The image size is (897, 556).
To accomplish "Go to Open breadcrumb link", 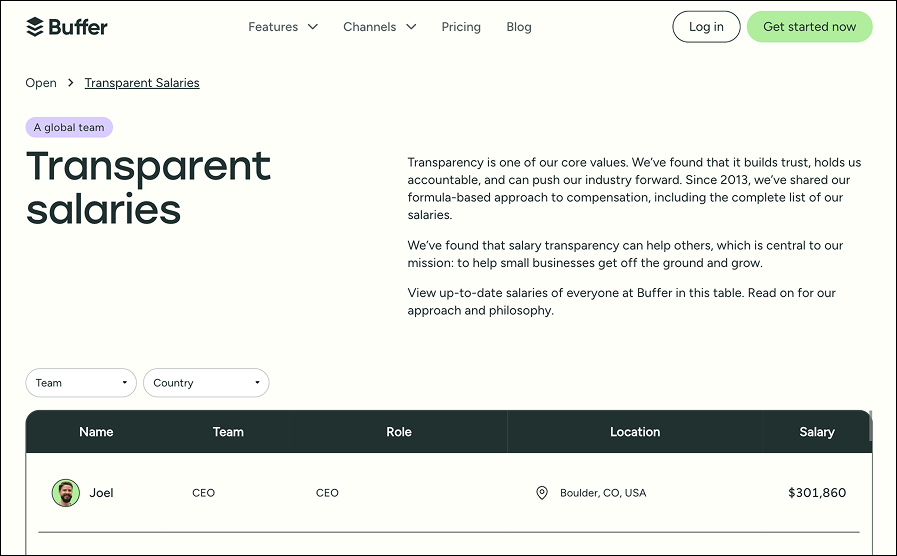I will coord(41,83).
